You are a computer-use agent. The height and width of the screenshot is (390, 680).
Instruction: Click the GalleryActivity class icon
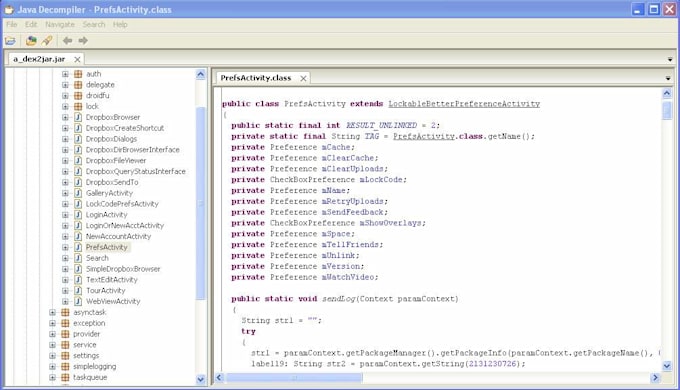tap(78, 193)
